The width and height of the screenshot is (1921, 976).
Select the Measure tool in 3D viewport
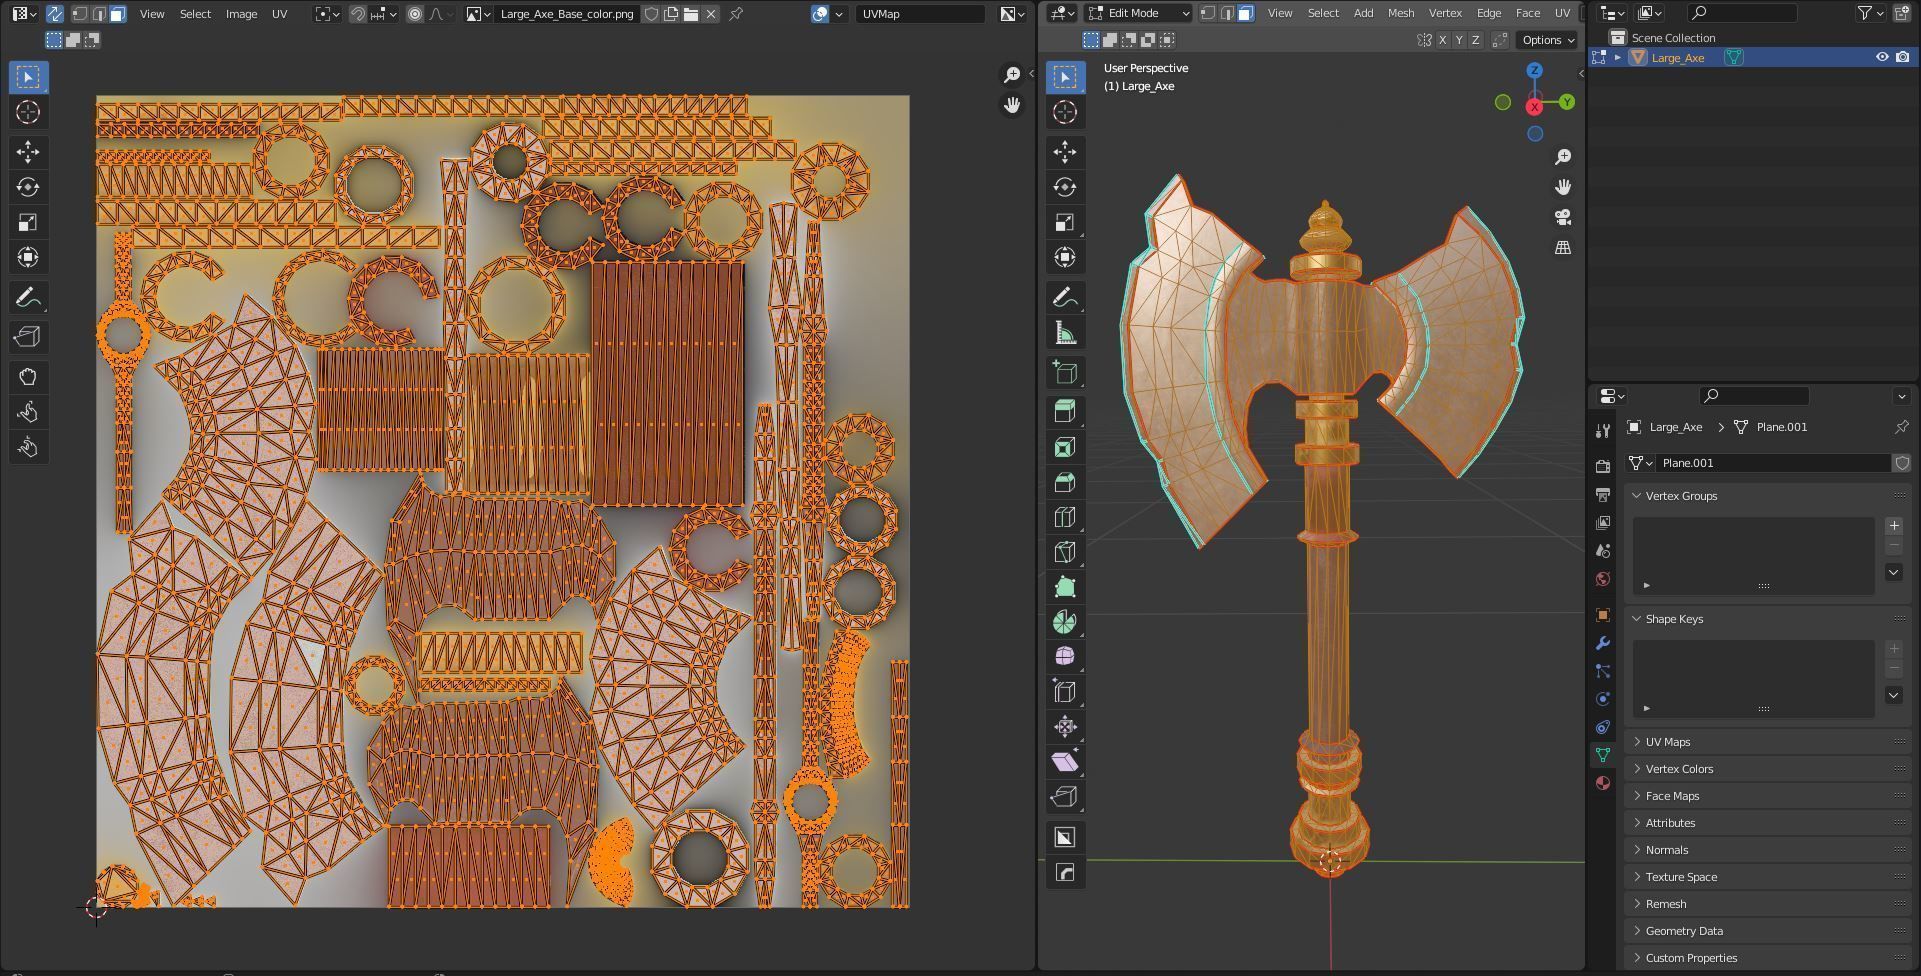(1065, 333)
